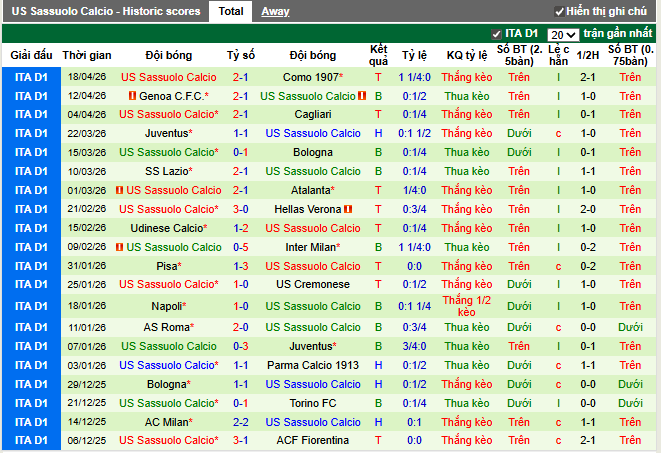Screen dimensions: 661x453
Task: Switch to the Away tab
Action: (x=275, y=12)
